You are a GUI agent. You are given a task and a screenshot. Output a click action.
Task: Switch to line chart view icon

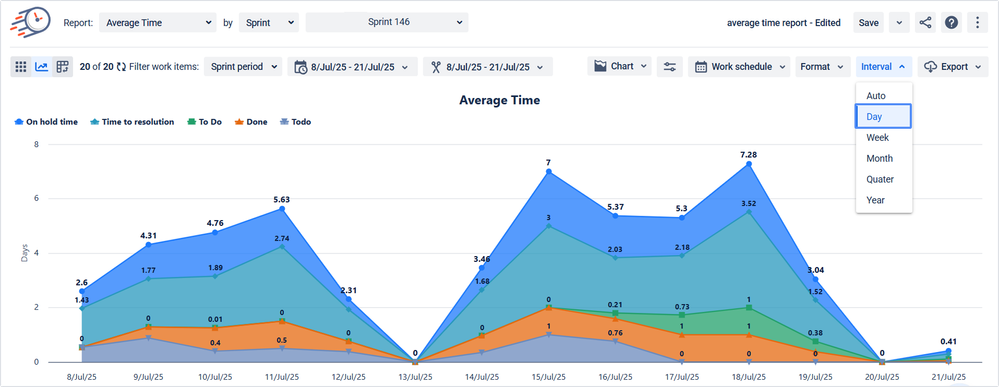(x=41, y=66)
